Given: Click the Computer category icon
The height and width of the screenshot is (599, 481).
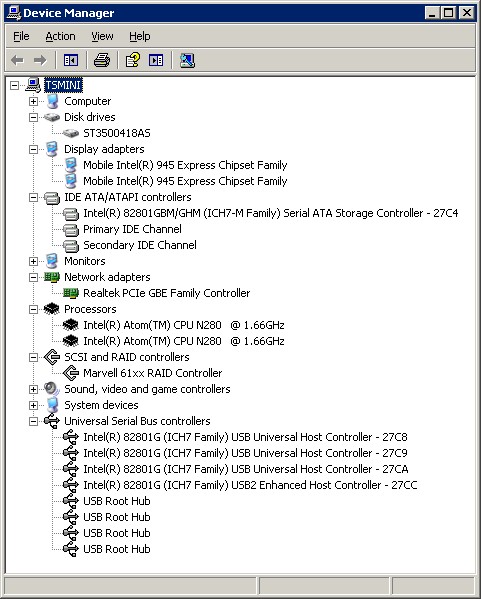Looking at the screenshot, I should pyautogui.click(x=52, y=101).
